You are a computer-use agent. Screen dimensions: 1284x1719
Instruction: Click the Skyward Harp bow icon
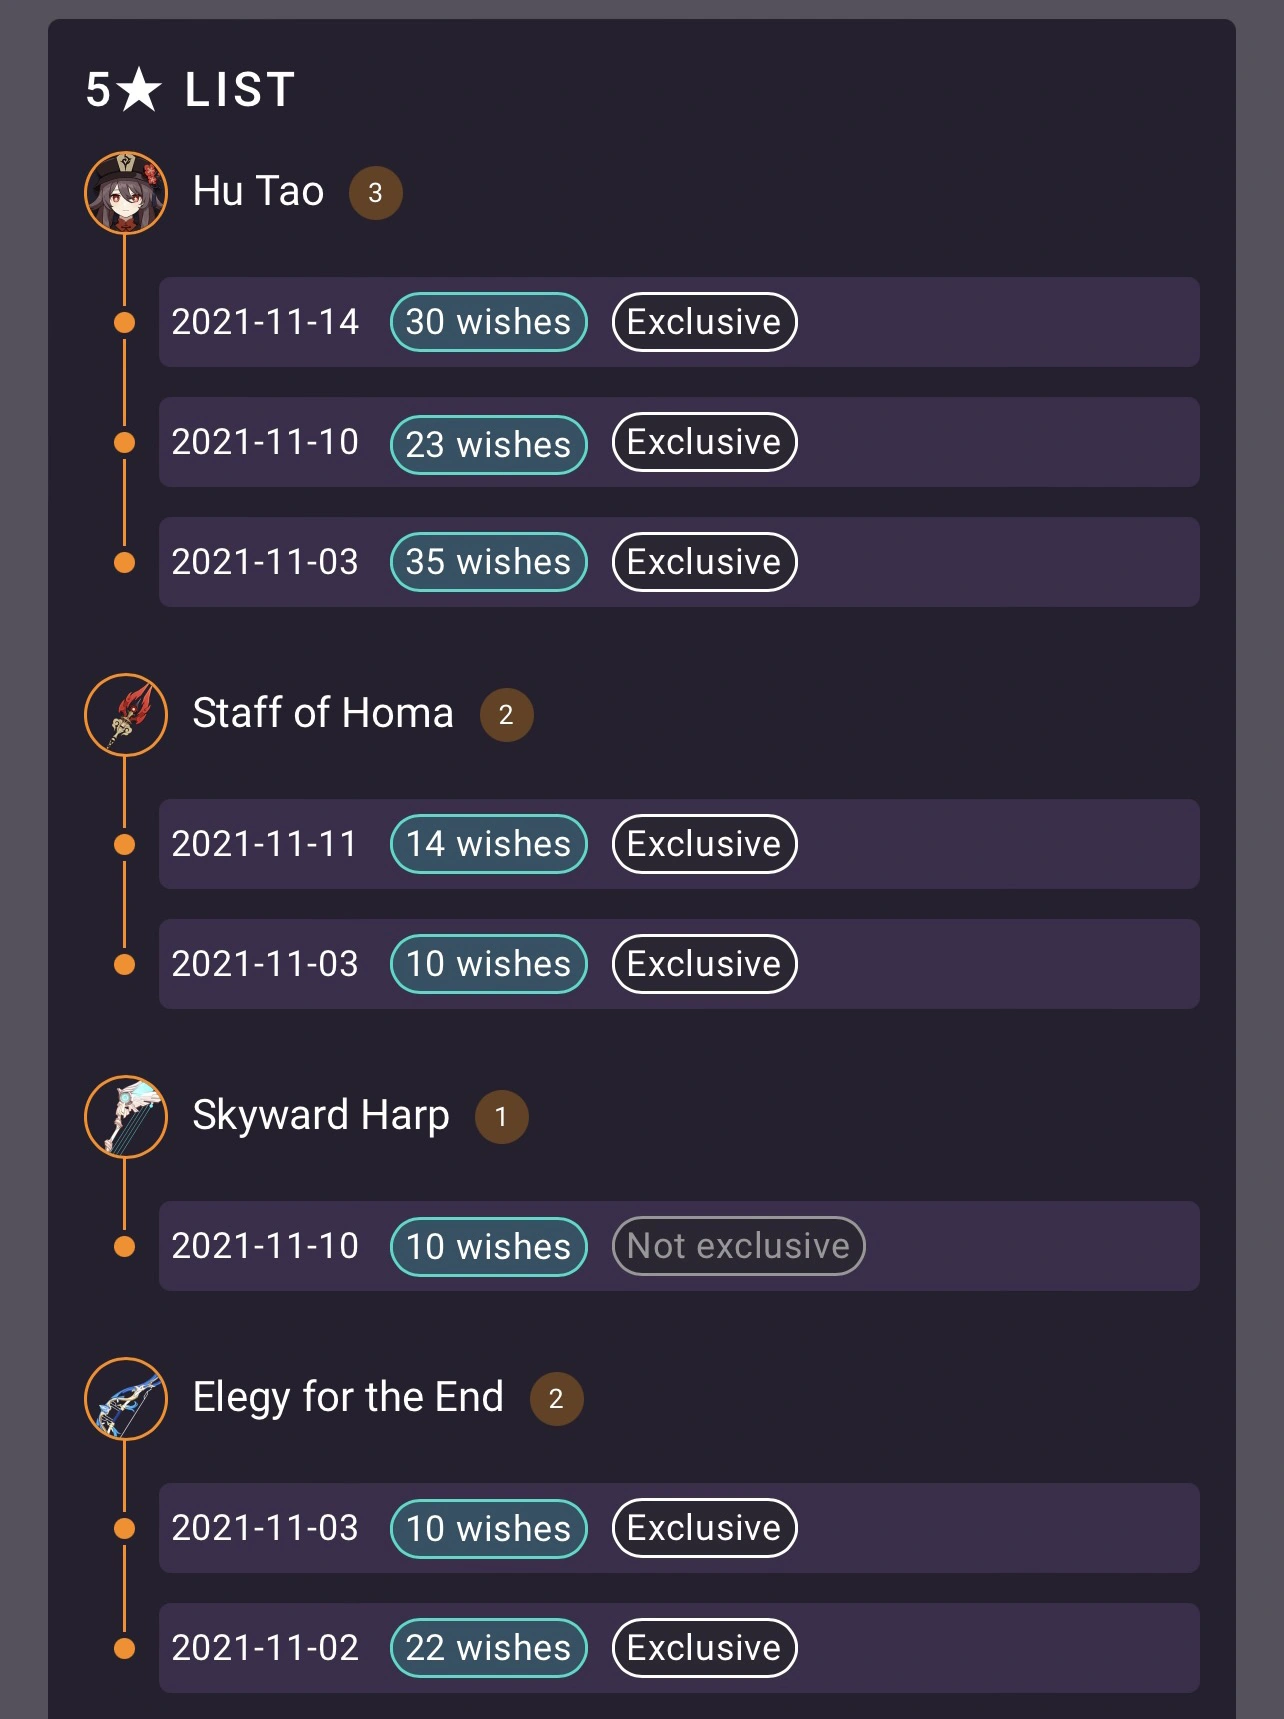pos(126,1116)
